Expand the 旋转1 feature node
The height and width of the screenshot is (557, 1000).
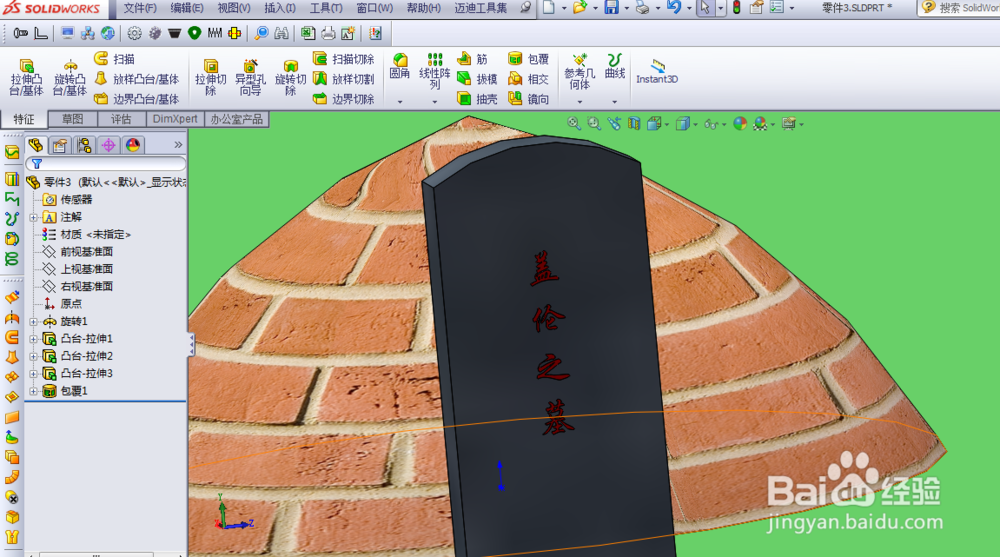click(33, 322)
